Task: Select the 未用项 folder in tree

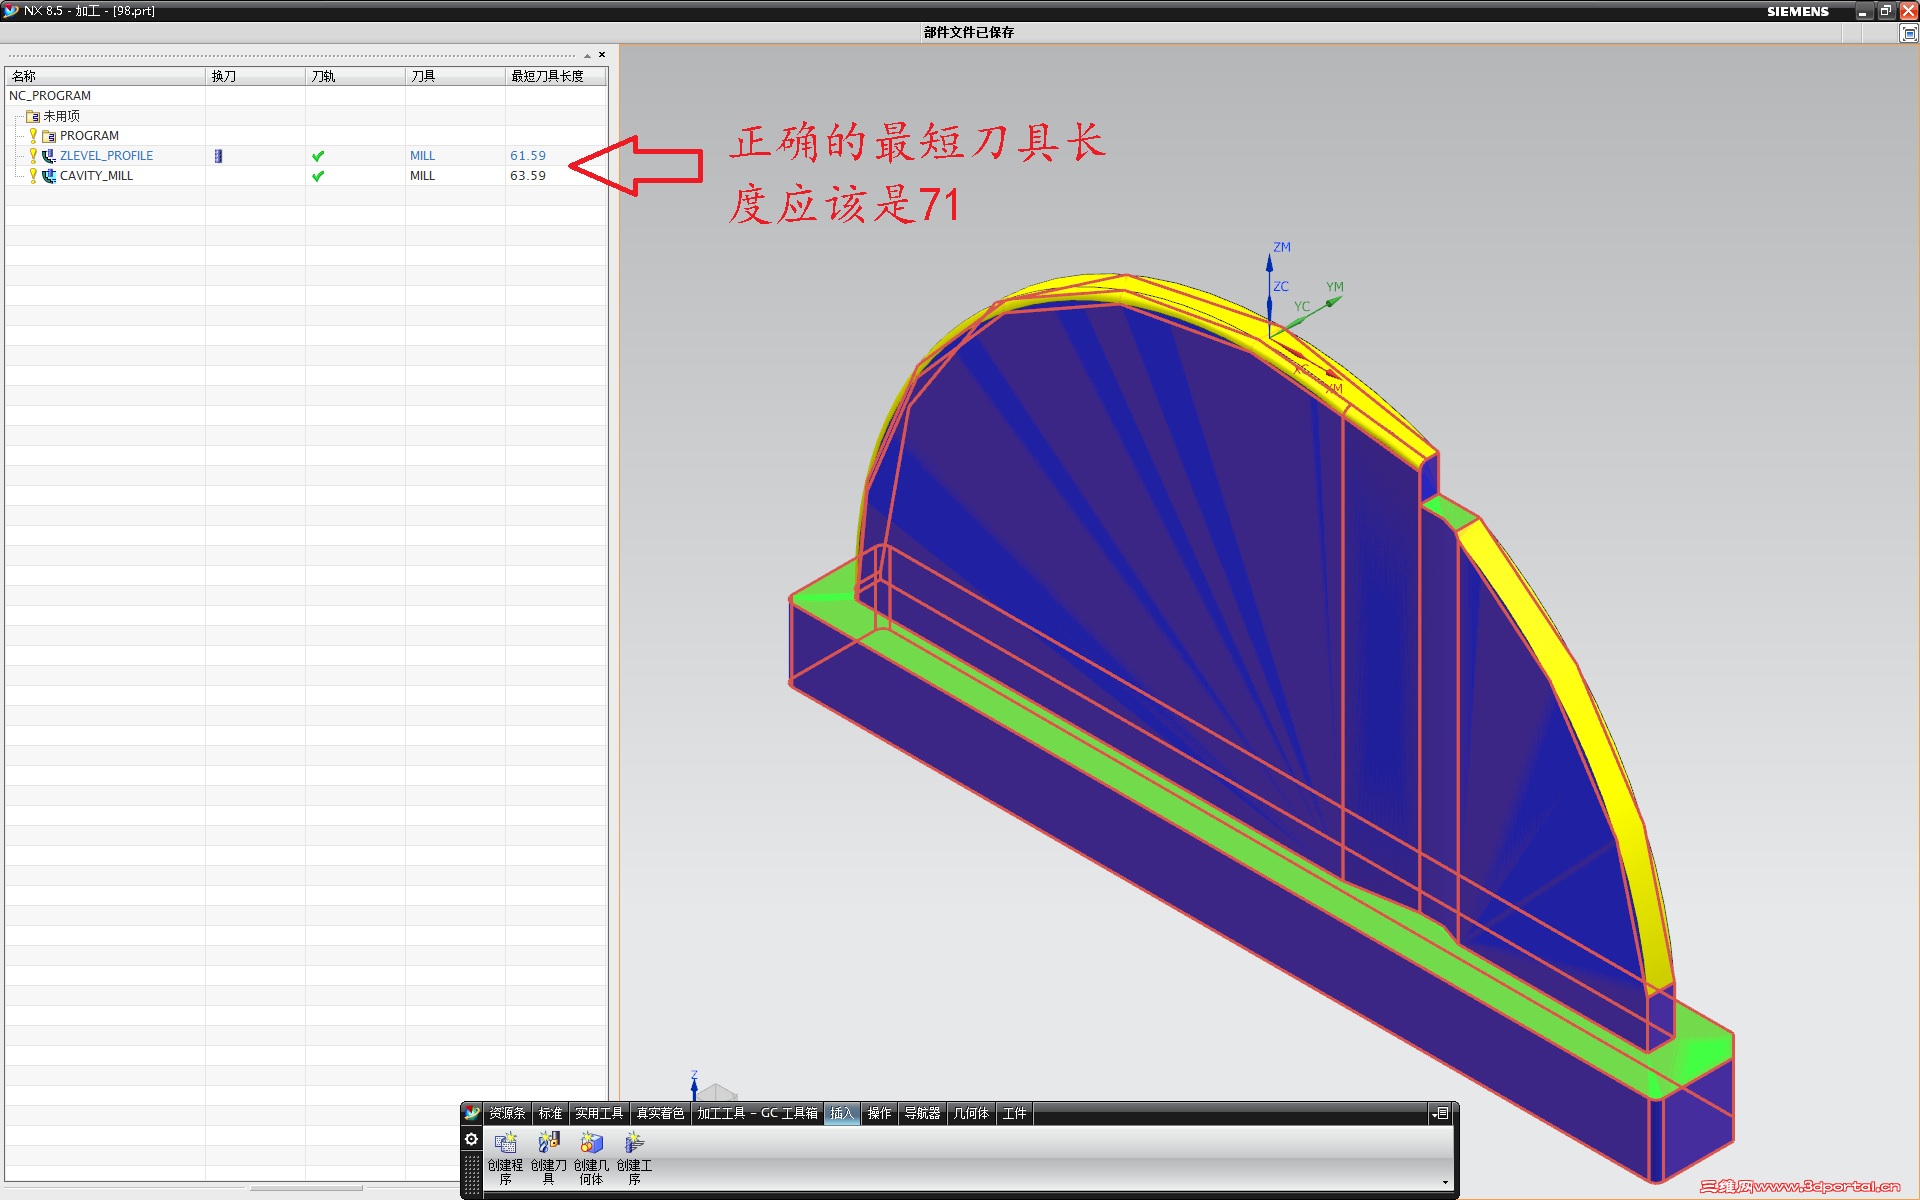Action: point(60,116)
